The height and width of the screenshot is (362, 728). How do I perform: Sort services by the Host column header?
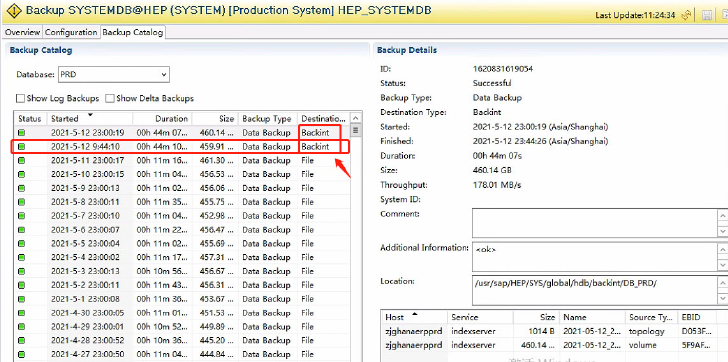pos(414,317)
